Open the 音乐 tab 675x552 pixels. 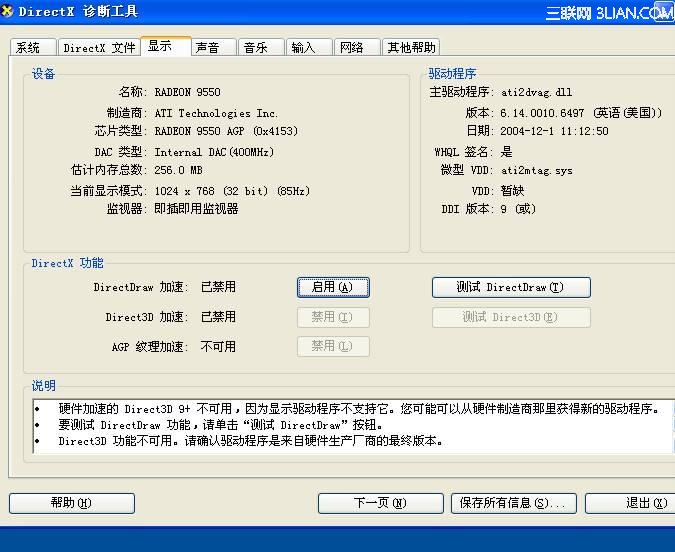click(x=261, y=47)
